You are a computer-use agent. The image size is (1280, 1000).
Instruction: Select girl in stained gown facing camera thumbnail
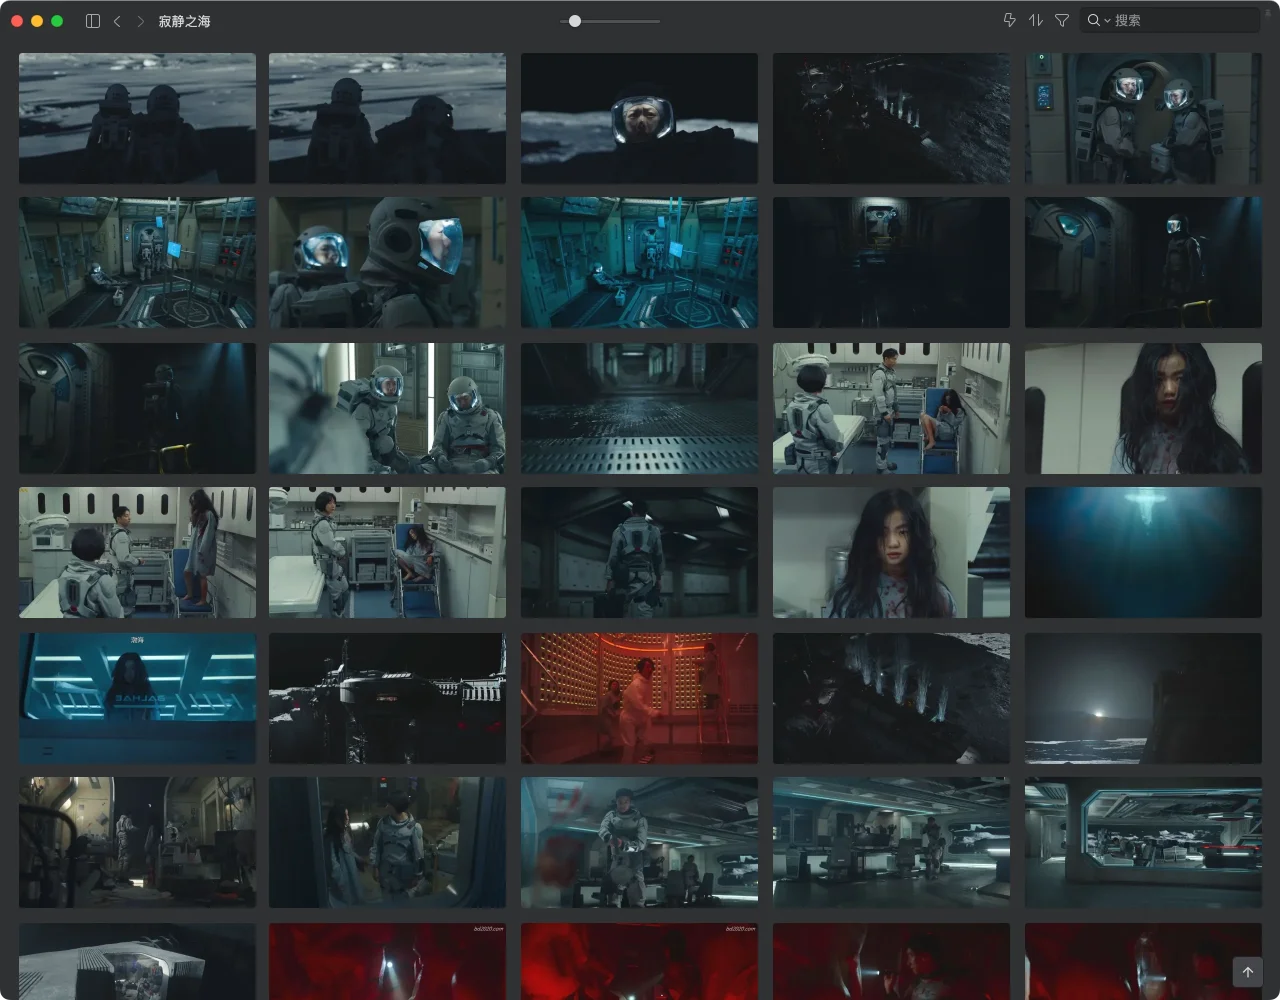(x=891, y=553)
